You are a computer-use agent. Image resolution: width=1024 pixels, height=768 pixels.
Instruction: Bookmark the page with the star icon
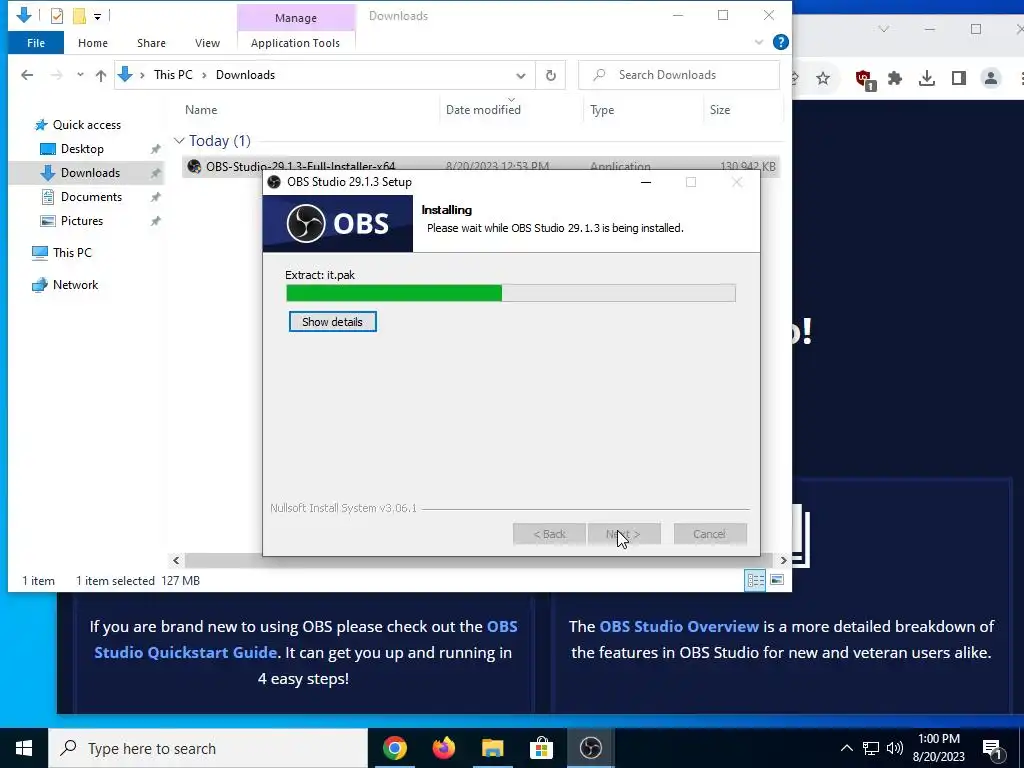823,79
